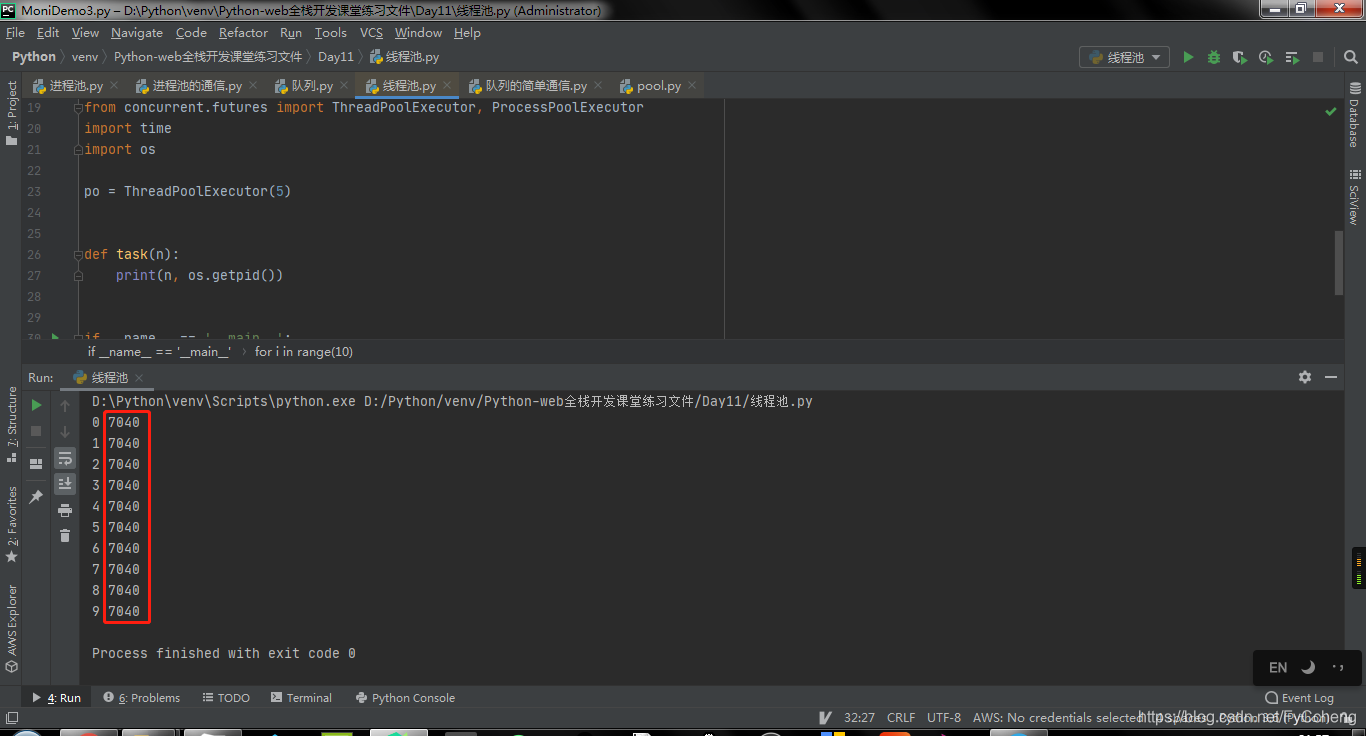Open the TODO tool window tab
The height and width of the screenshot is (736, 1366).
(226, 698)
